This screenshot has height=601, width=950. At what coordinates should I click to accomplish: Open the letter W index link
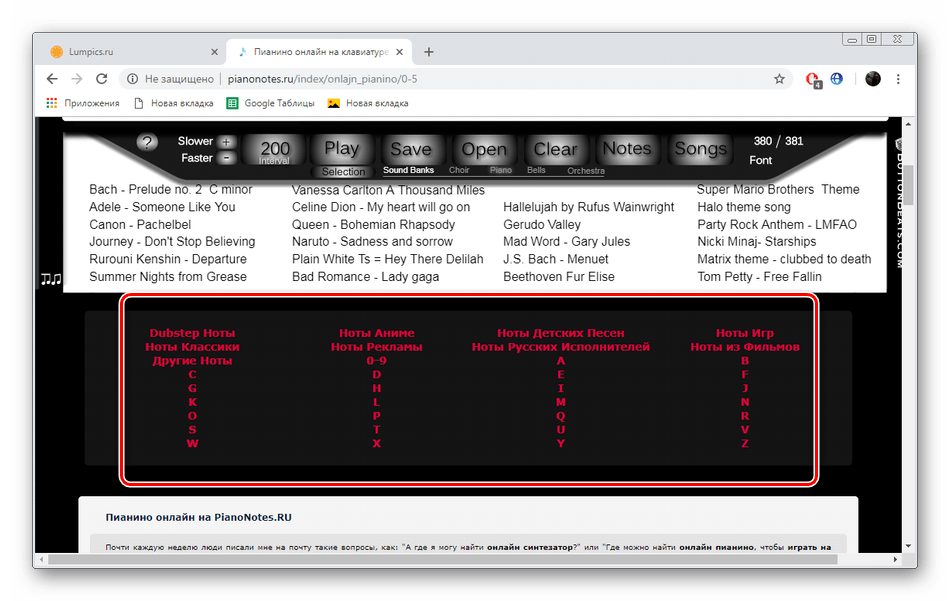192,443
